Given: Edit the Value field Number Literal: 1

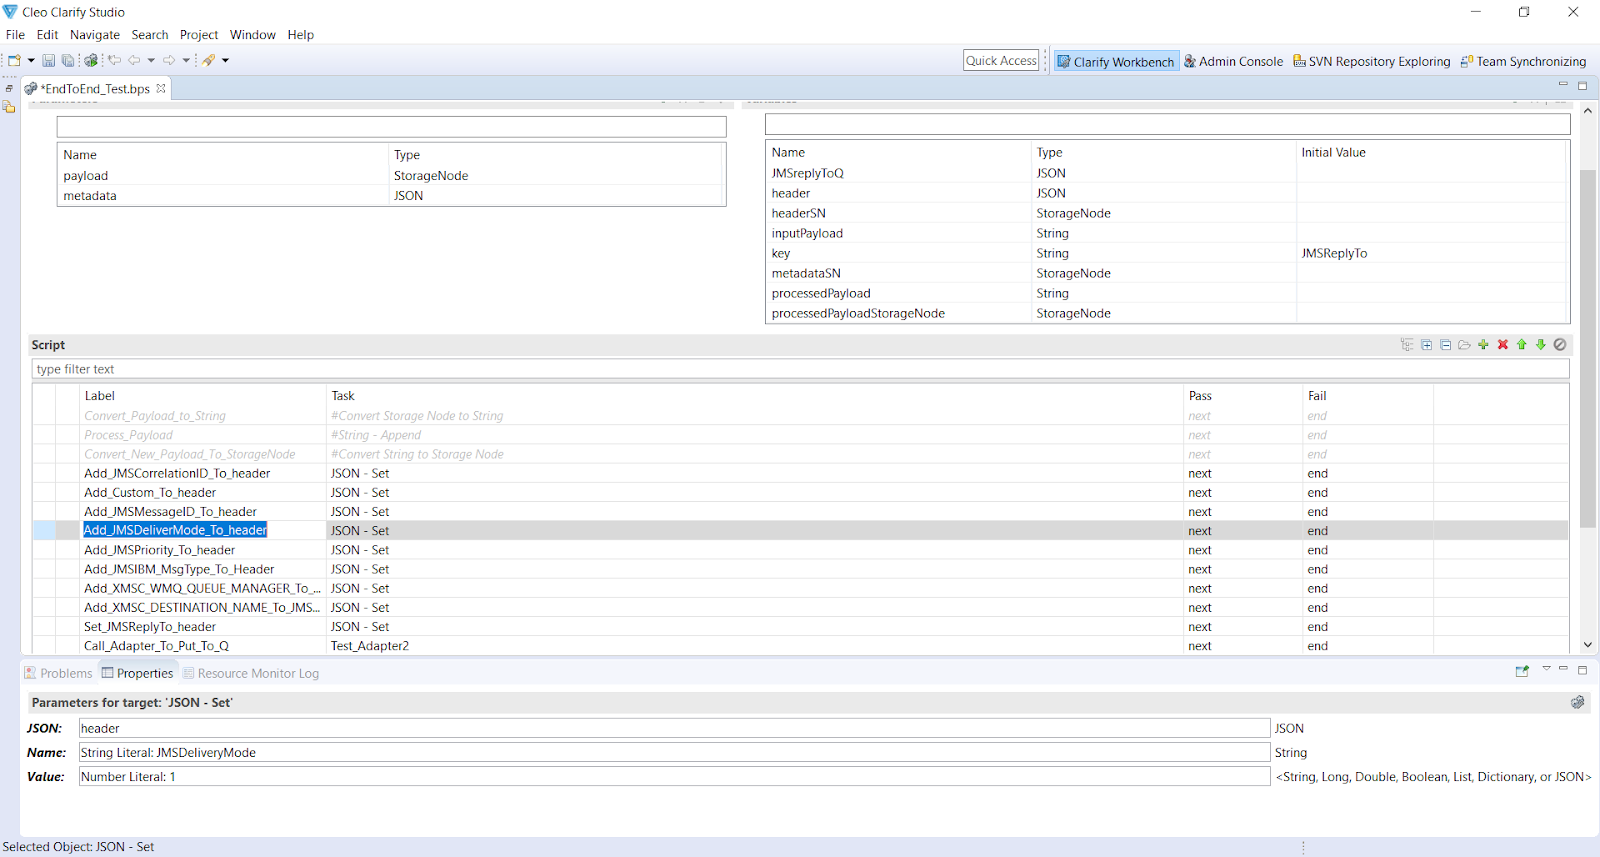Looking at the screenshot, I should 674,776.
